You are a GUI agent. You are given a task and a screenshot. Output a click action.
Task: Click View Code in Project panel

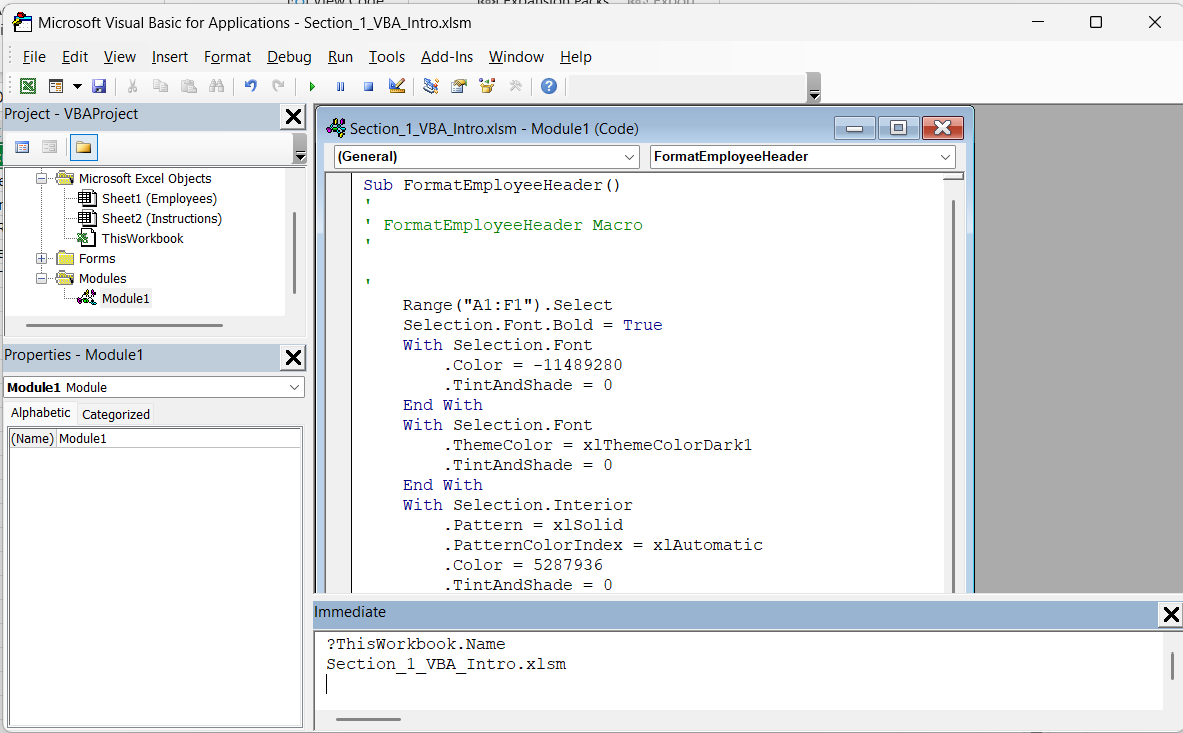23,147
